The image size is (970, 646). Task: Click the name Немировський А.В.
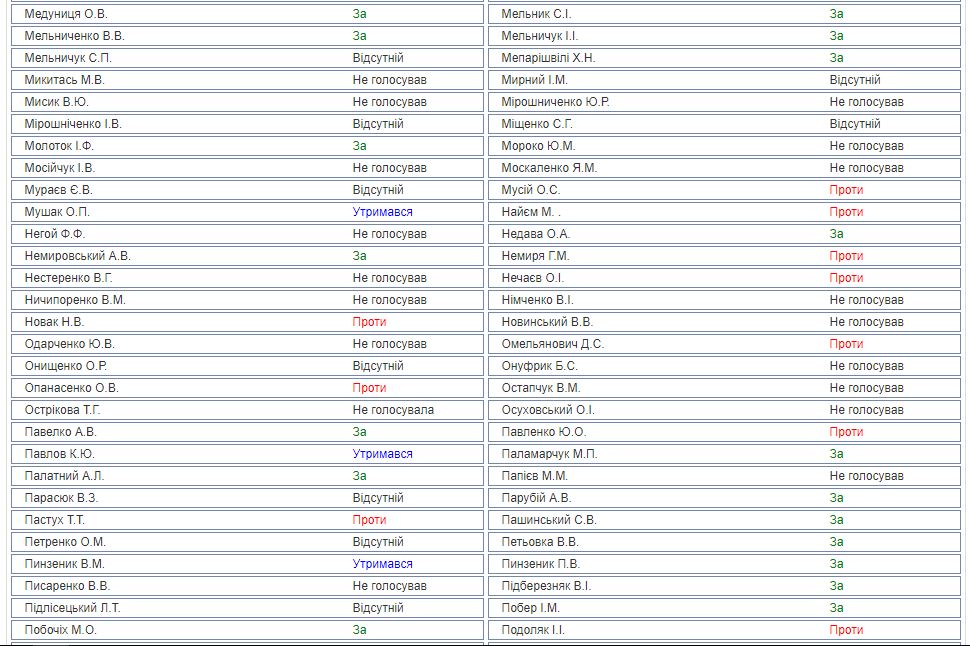click(x=78, y=256)
